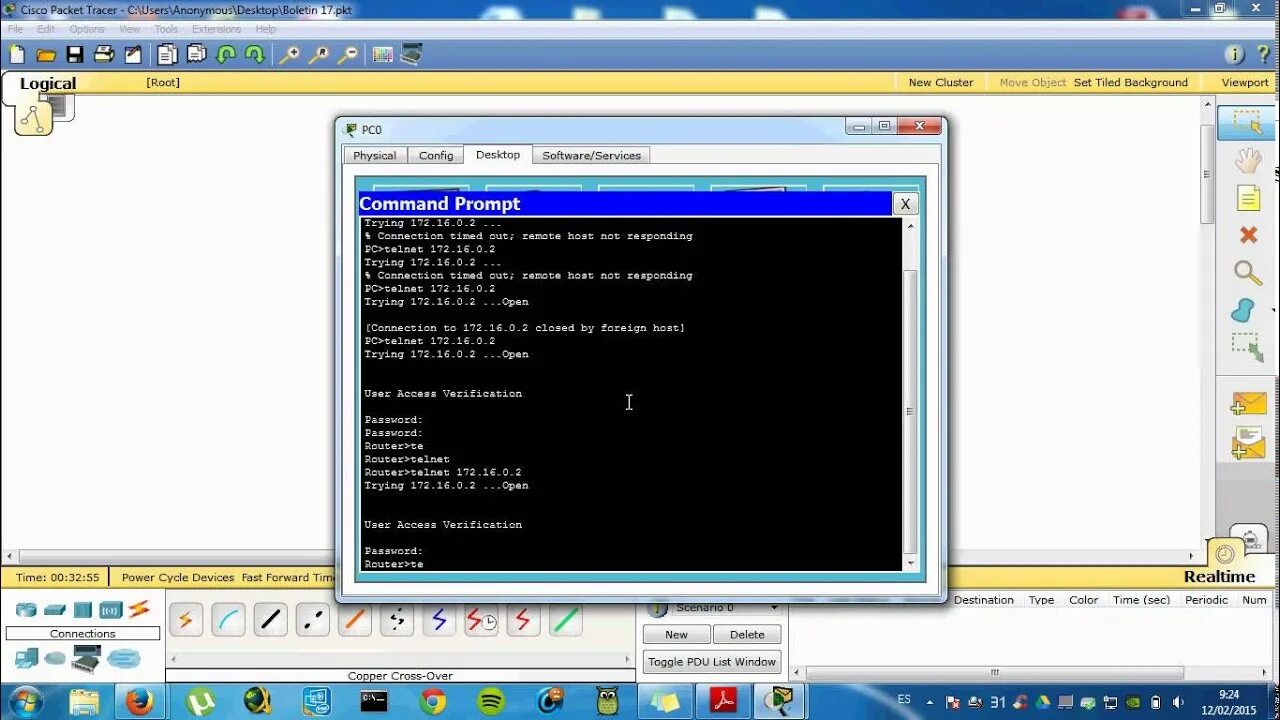
Task: Open the Custom Devices dialog icon
Action: (x=412, y=55)
